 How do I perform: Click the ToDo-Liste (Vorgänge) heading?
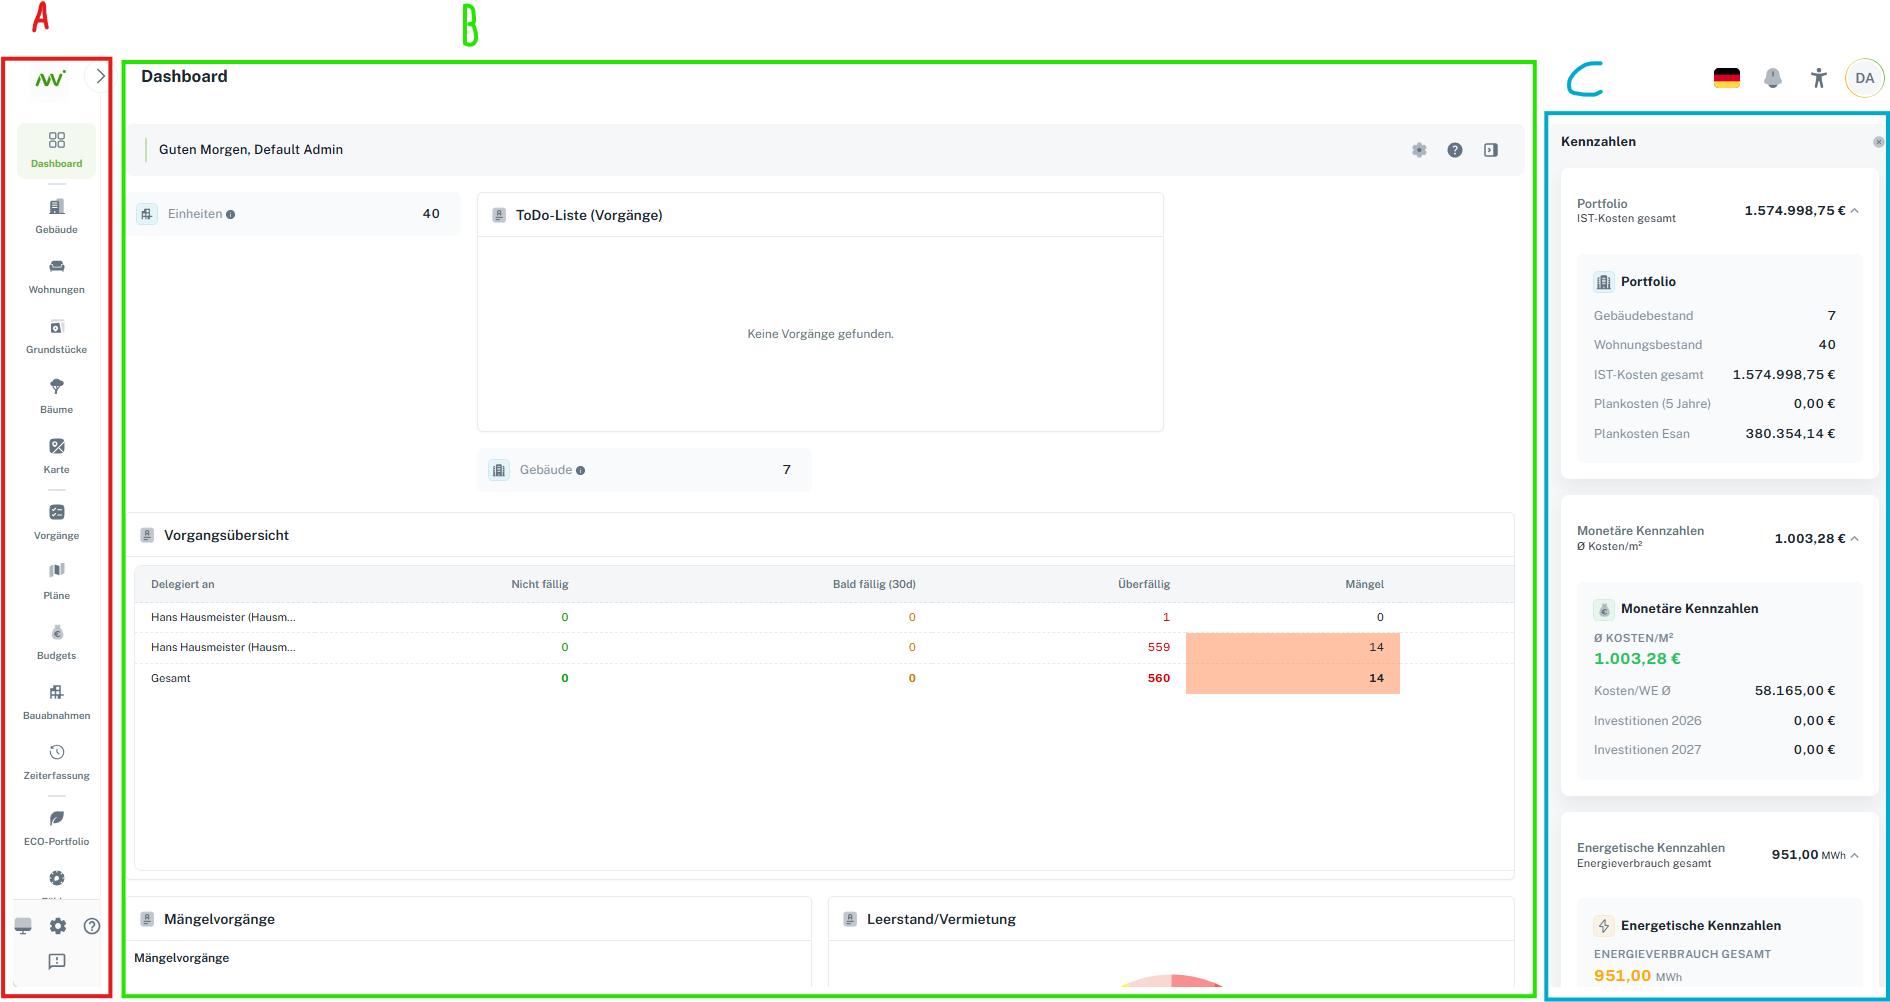589,215
